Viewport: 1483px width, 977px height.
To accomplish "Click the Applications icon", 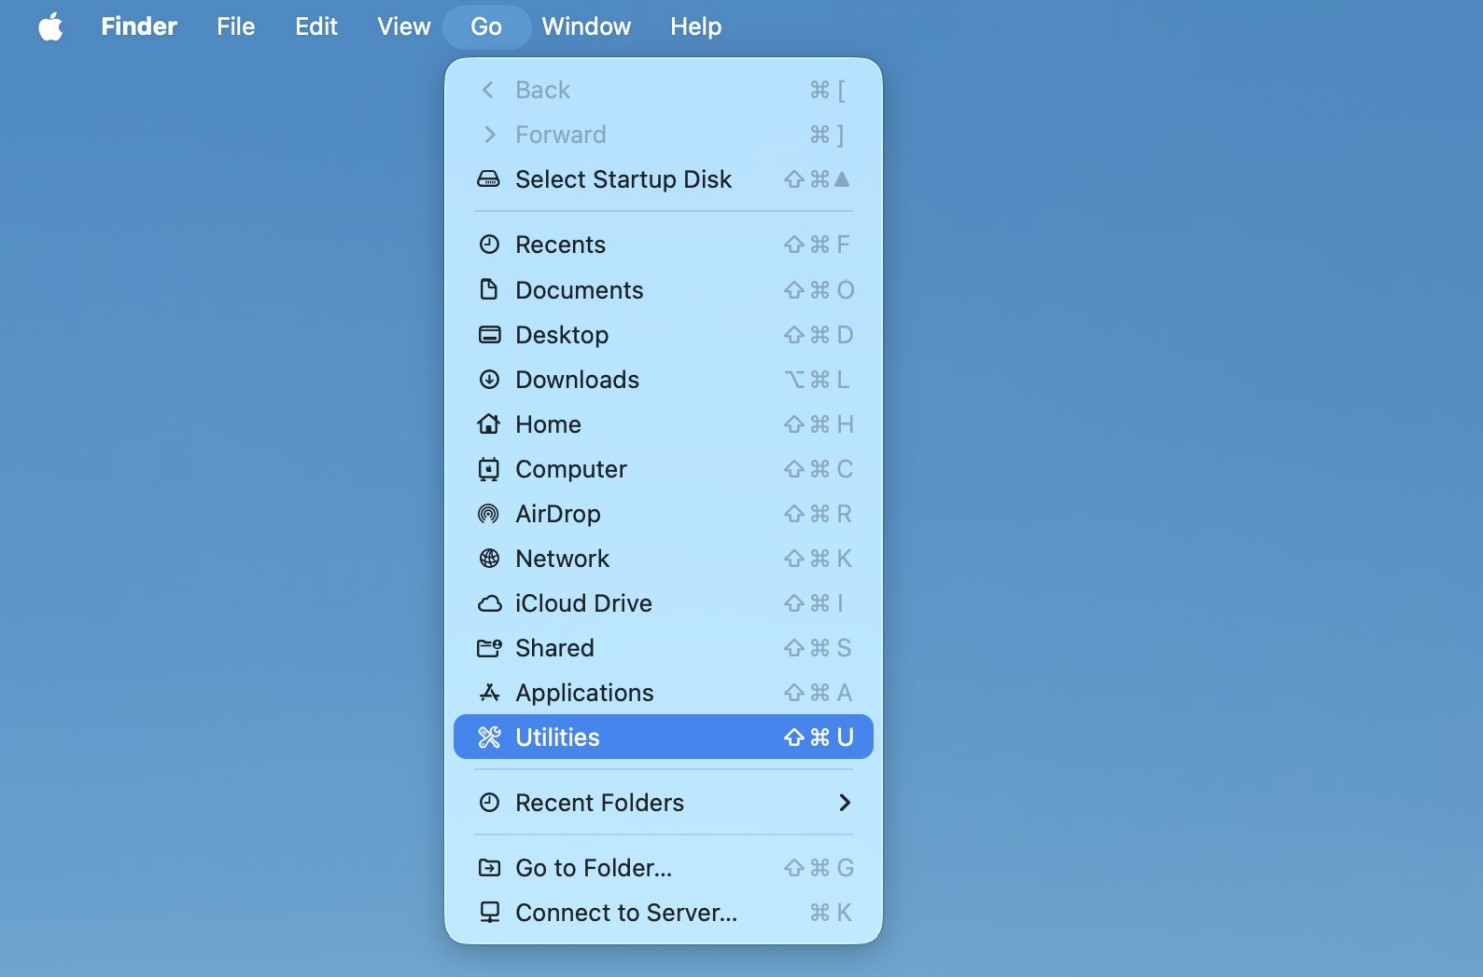I will pyautogui.click(x=489, y=692).
